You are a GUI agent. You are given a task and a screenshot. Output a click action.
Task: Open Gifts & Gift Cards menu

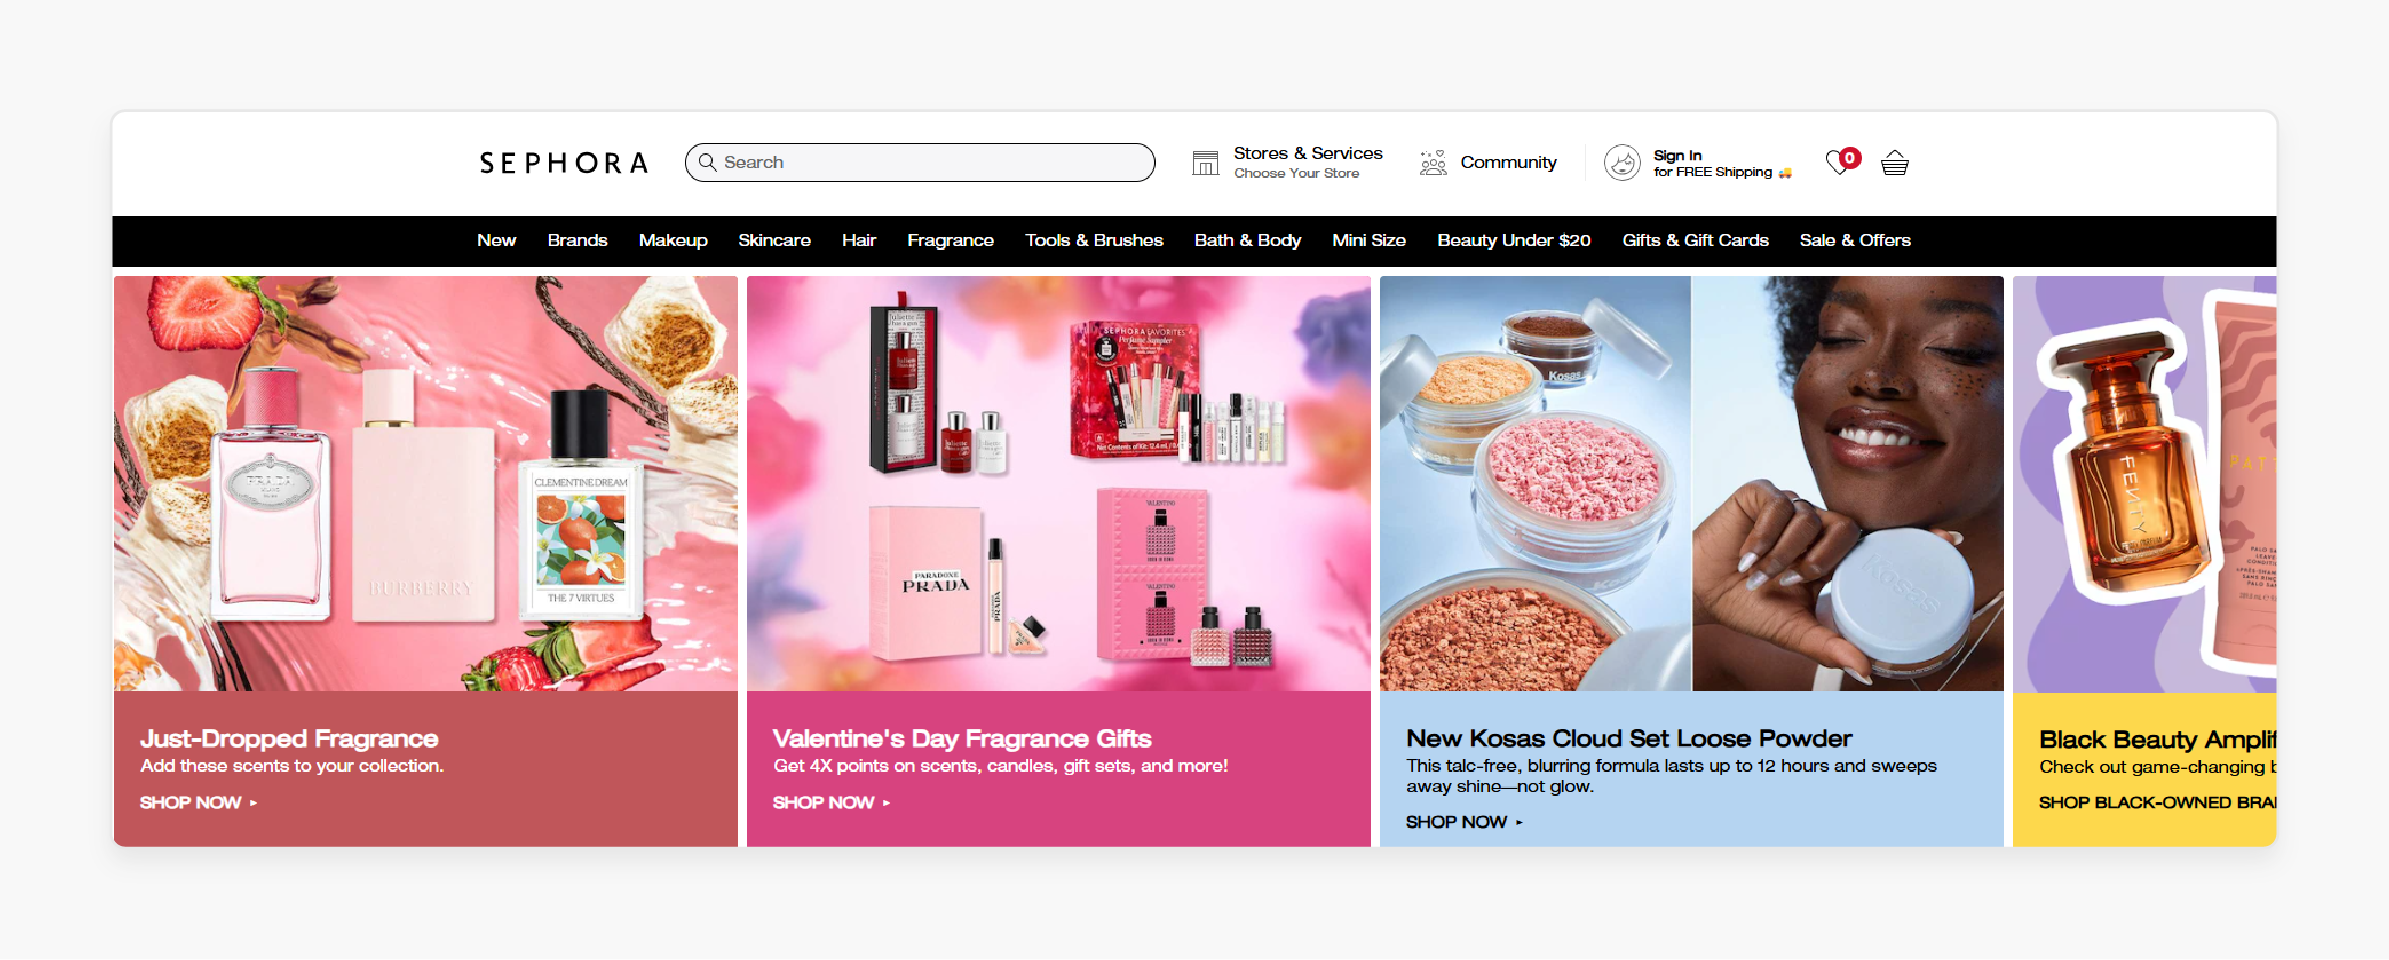(1695, 240)
